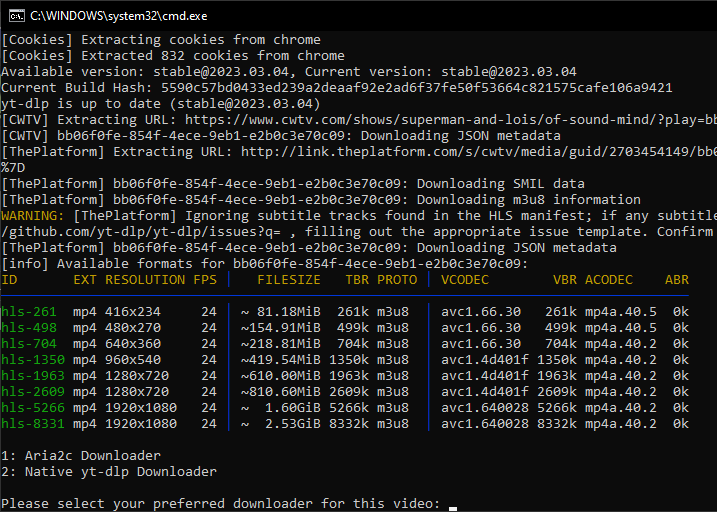Click the hls-1963 format ID
The image size is (717, 512).
[33, 376]
